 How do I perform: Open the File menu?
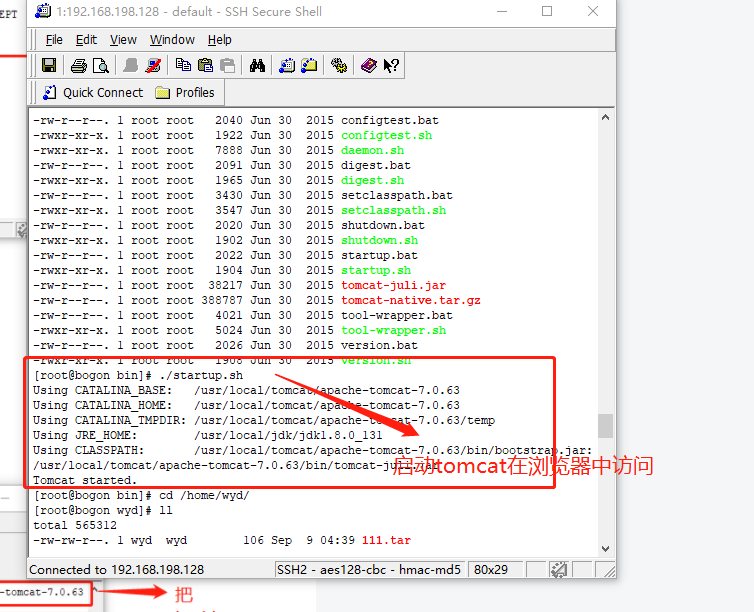coord(54,40)
